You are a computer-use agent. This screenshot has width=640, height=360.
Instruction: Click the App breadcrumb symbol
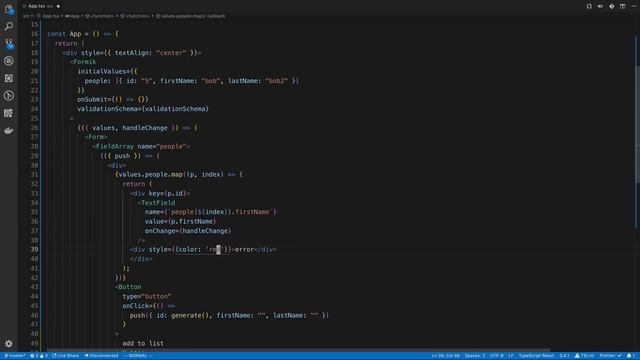click(x=73, y=16)
